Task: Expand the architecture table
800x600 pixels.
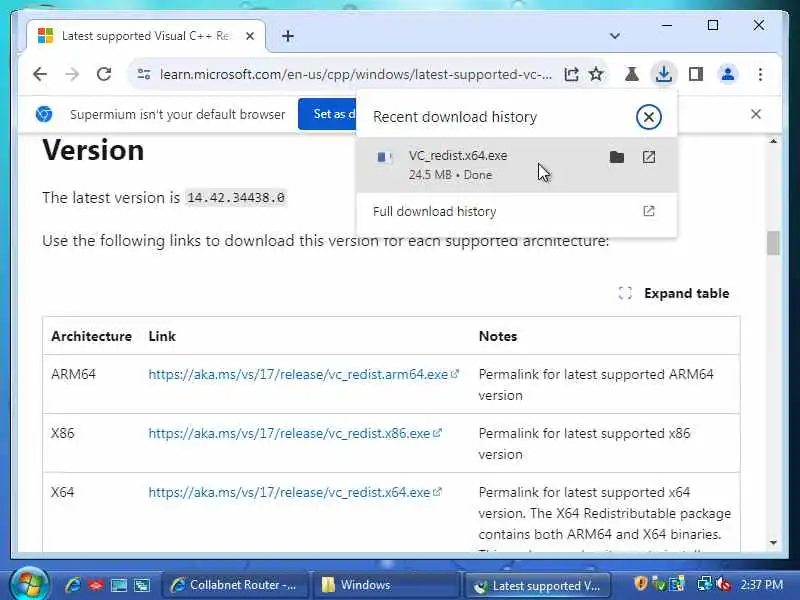Action: (x=674, y=293)
